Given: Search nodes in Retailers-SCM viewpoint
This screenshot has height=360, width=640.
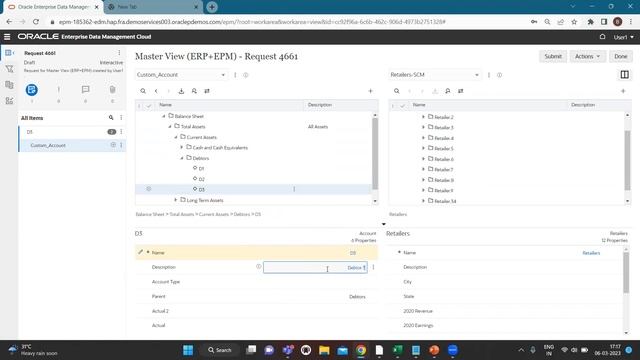Looking at the screenshot, I should click(x=396, y=91).
